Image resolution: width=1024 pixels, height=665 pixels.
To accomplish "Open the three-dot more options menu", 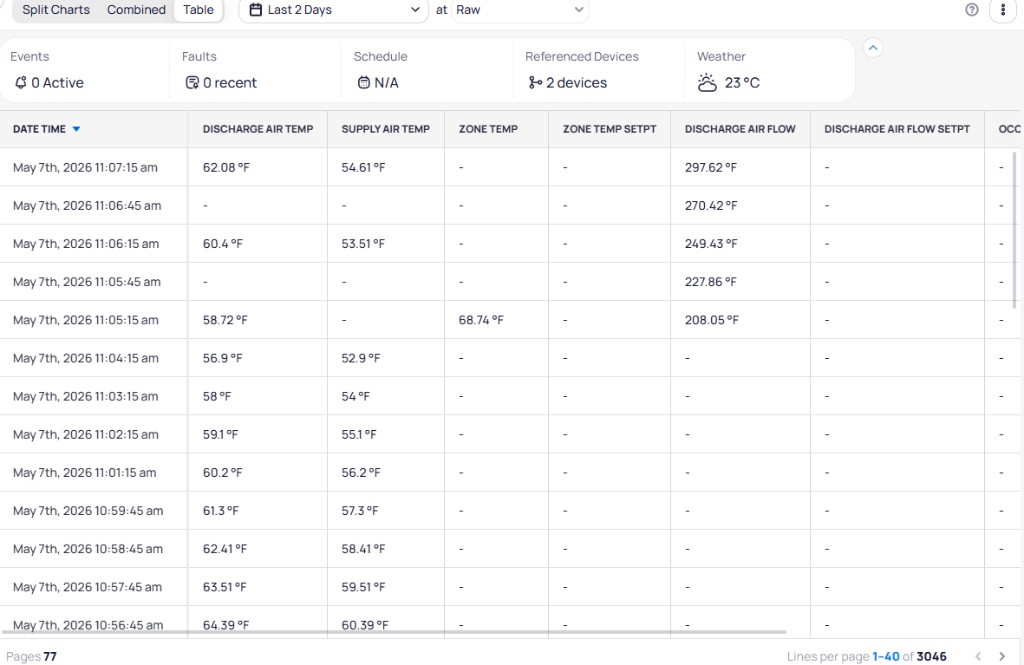I will click(1002, 10).
